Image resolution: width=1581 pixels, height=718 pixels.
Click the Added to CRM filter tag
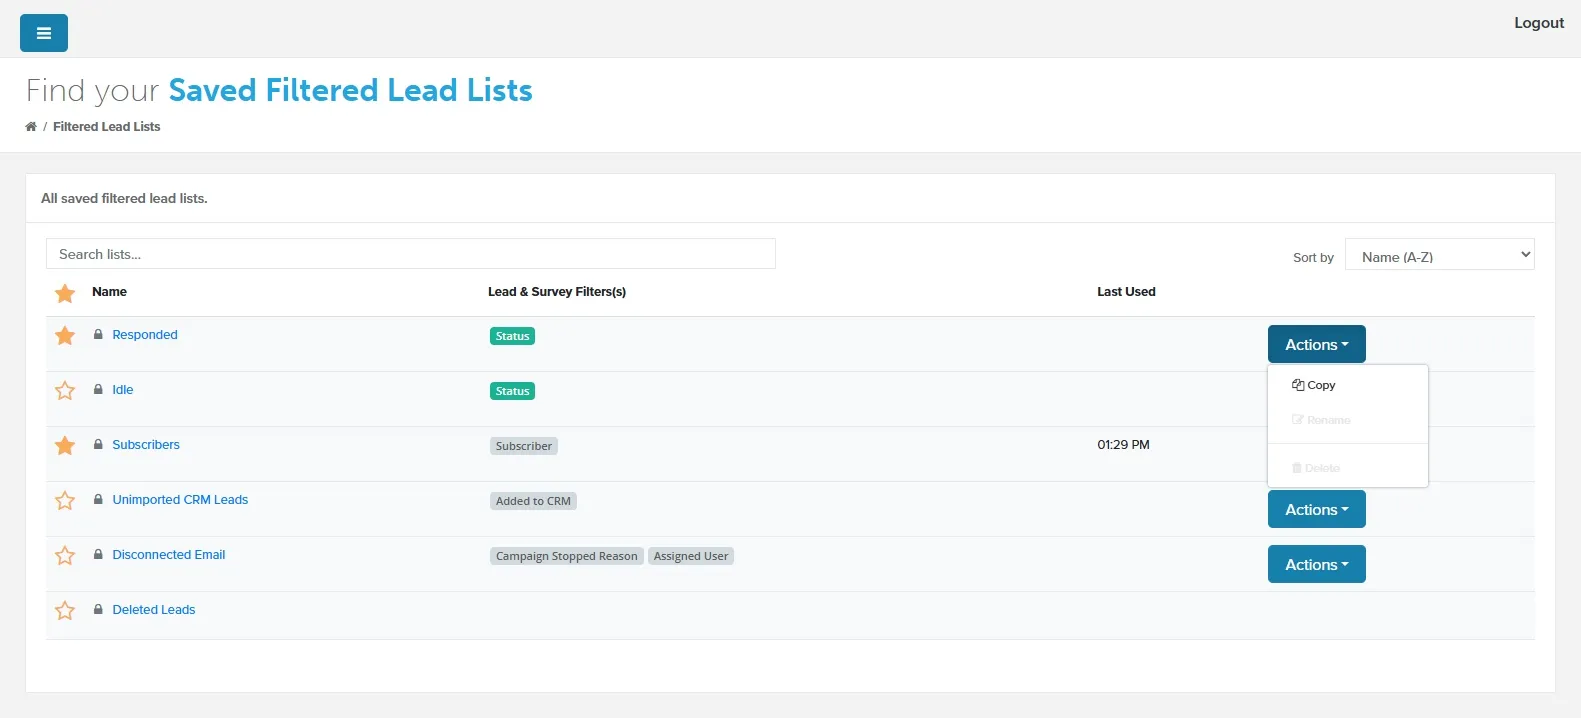(533, 501)
